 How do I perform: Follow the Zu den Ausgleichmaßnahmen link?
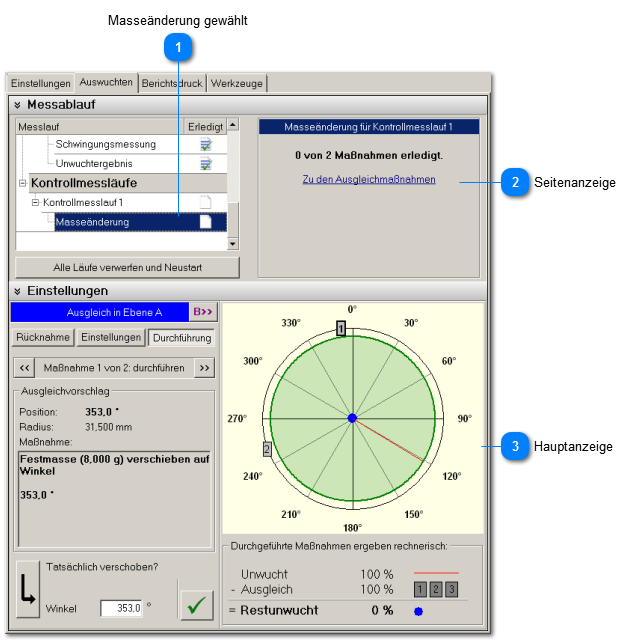pos(368,180)
